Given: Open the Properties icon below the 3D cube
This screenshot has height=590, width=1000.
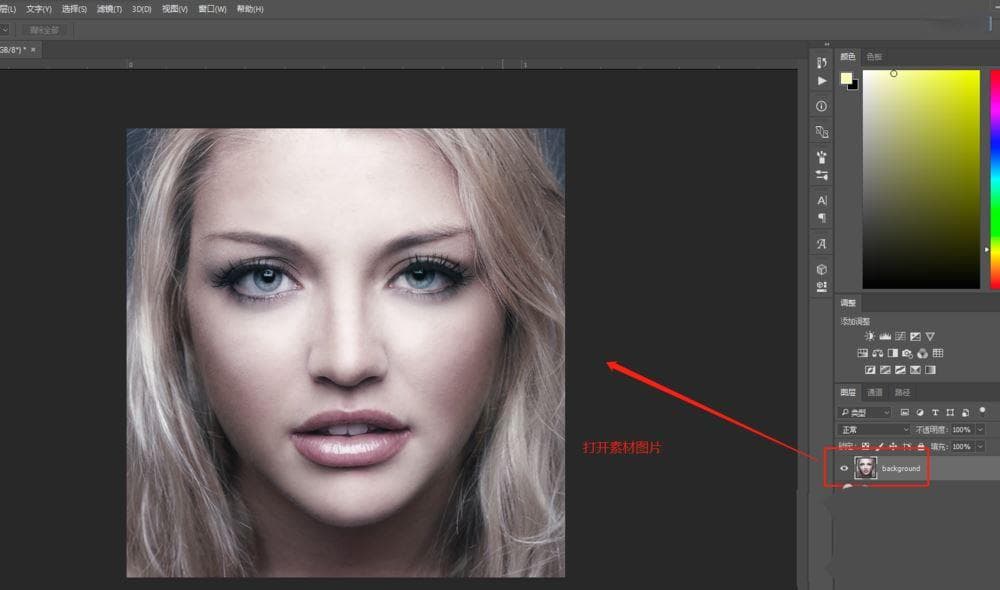Looking at the screenshot, I should (821, 286).
